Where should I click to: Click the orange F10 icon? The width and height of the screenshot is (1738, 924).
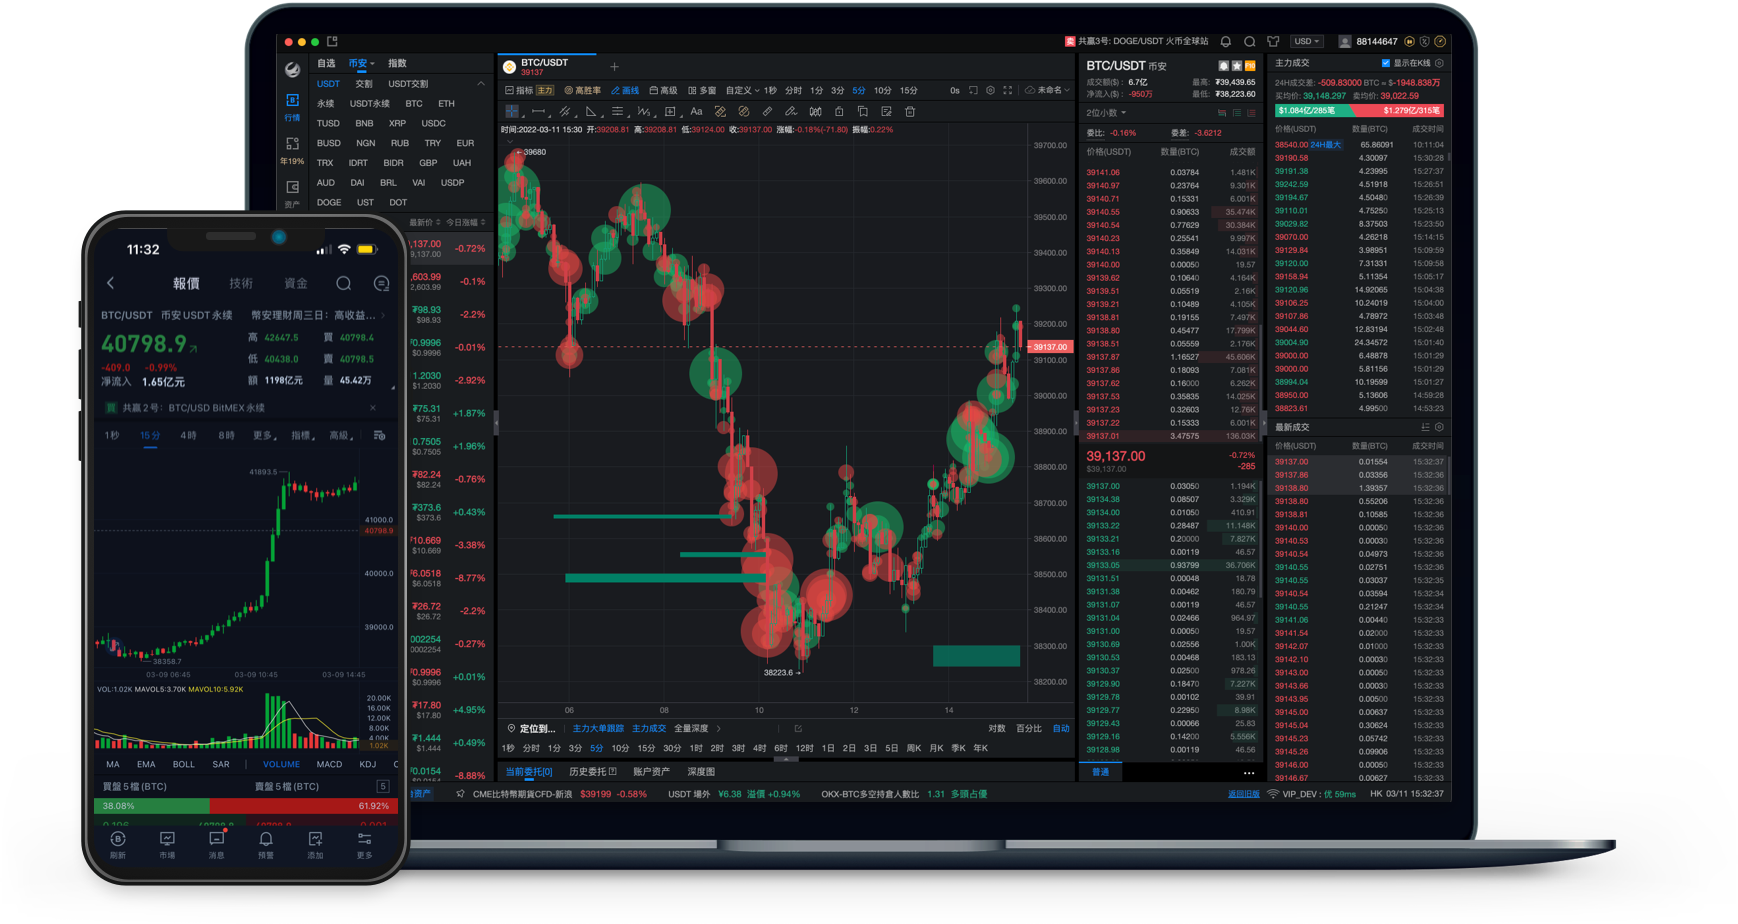click(x=1250, y=66)
